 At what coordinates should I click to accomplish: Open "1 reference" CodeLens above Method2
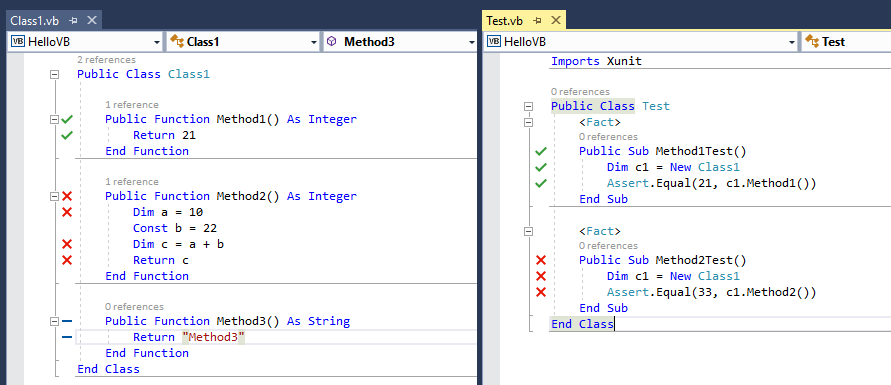point(132,182)
